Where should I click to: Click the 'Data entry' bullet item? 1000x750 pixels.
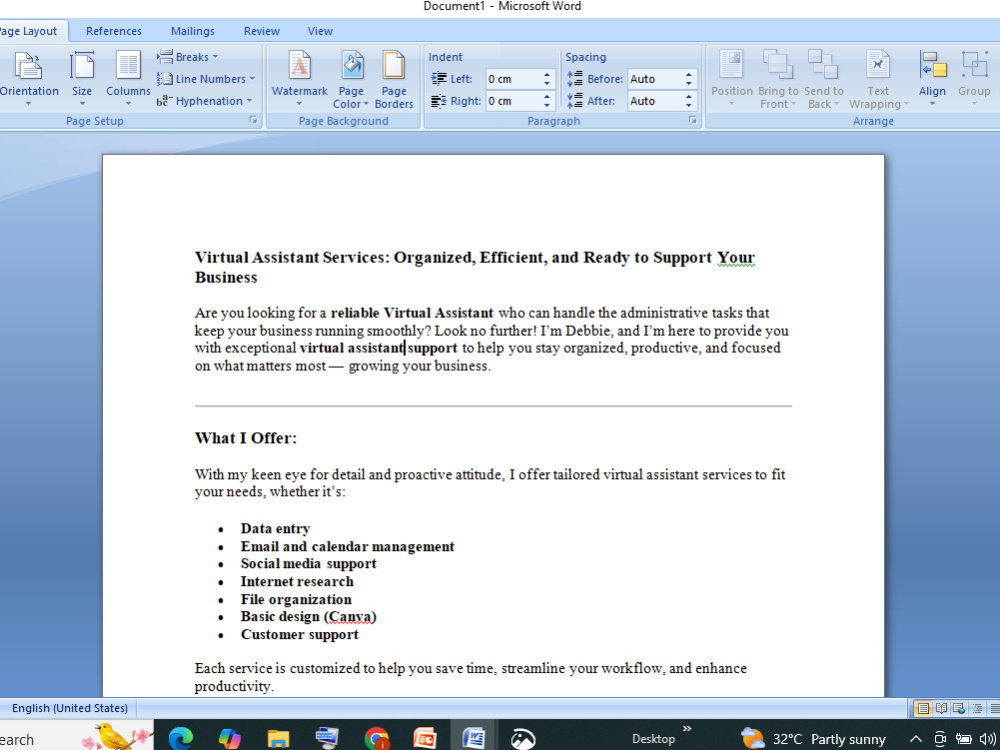[276, 528]
